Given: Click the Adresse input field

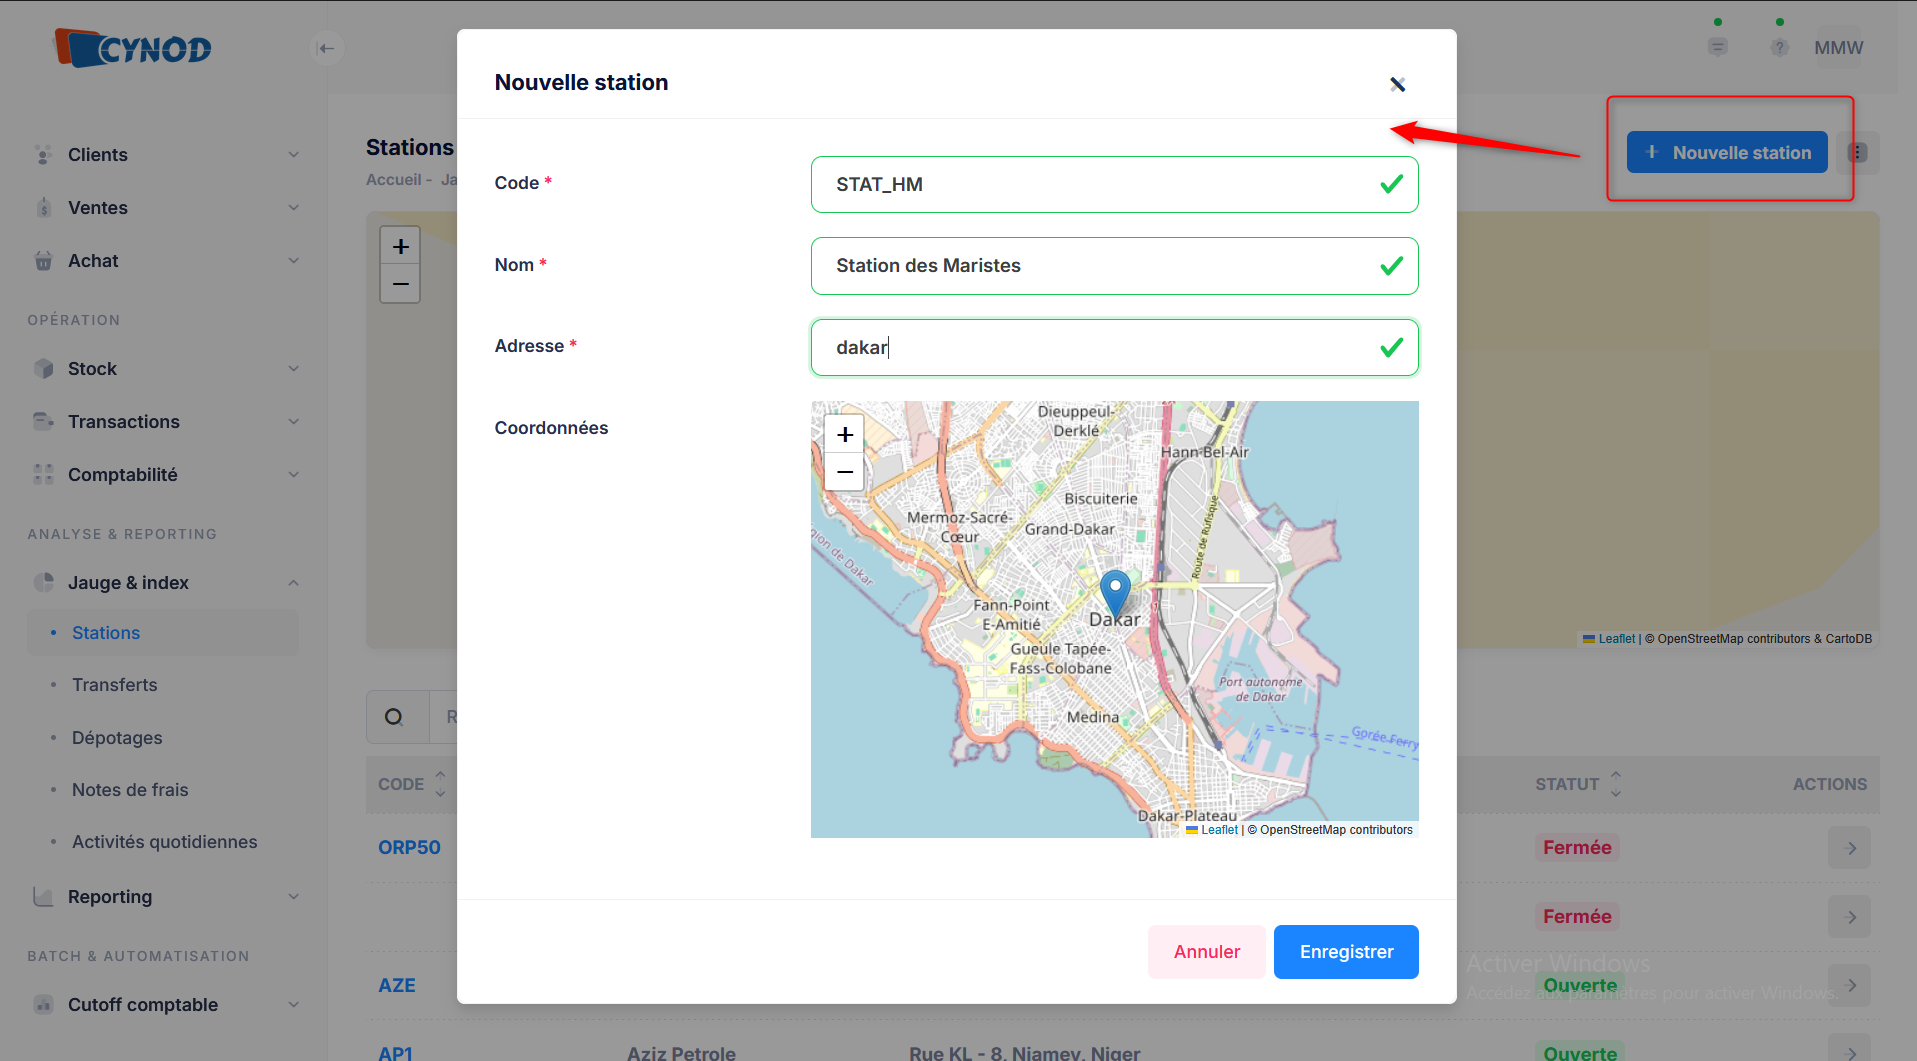Looking at the screenshot, I should 1100,348.
